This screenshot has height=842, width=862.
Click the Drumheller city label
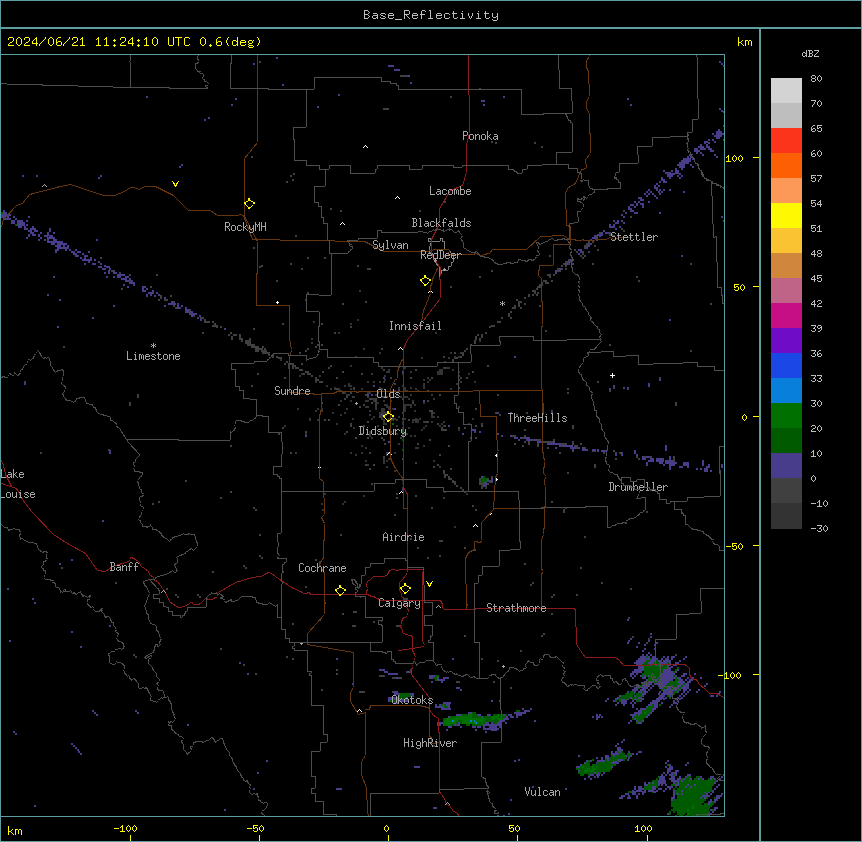click(638, 487)
